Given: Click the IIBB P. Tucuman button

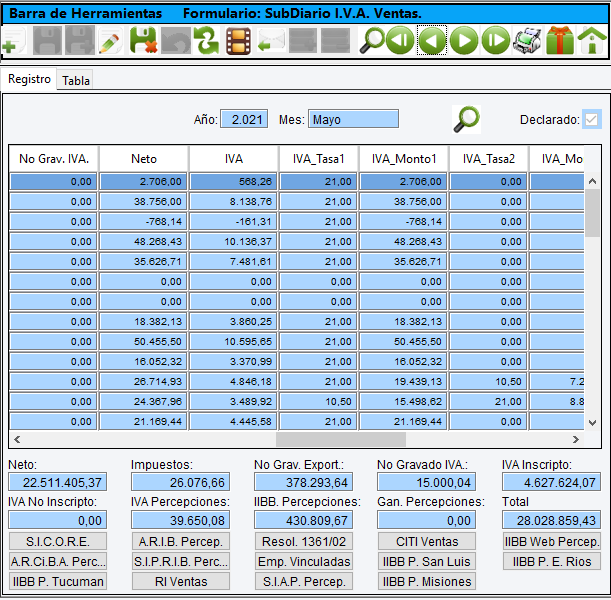Looking at the screenshot, I should (x=58, y=581).
